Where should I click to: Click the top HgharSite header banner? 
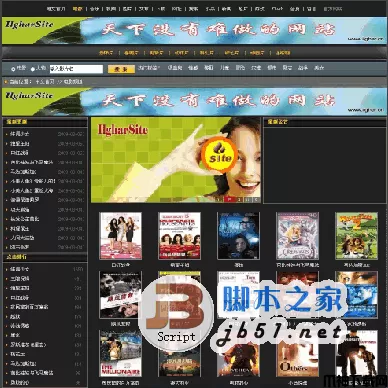click(194, 30)
